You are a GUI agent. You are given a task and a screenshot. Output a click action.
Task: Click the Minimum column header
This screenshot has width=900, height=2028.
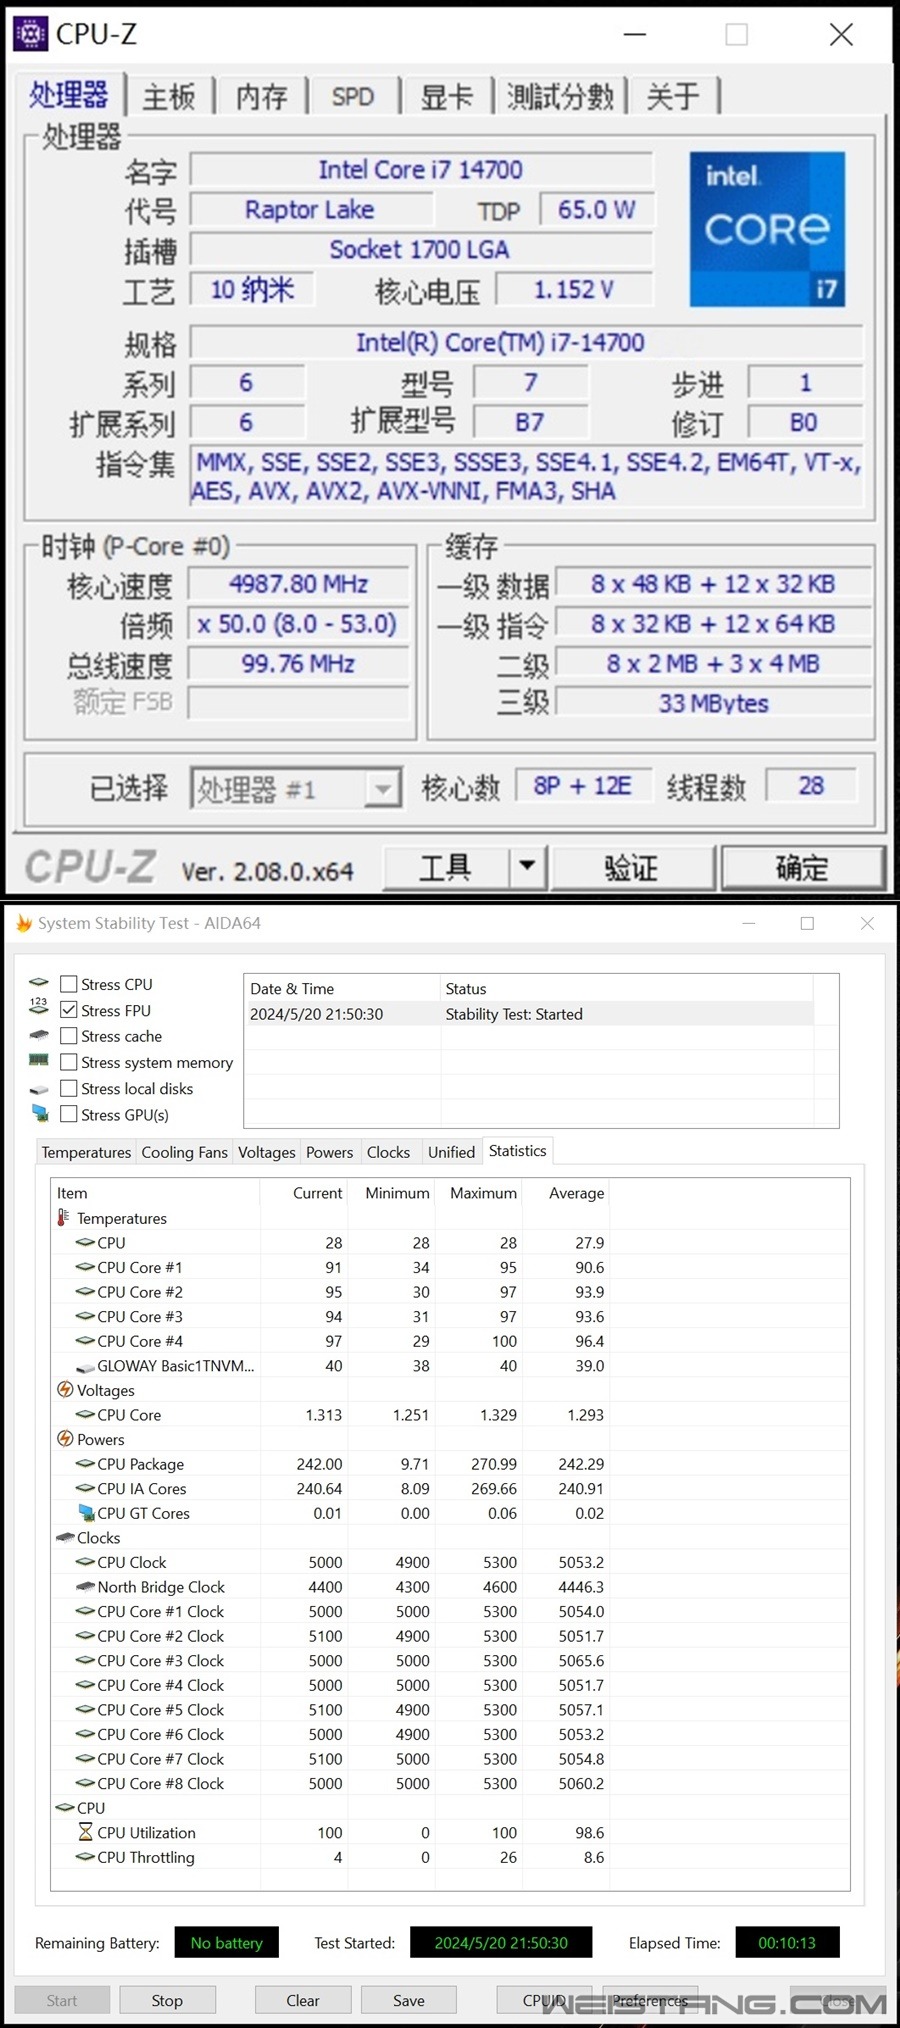pos(392,1193)
